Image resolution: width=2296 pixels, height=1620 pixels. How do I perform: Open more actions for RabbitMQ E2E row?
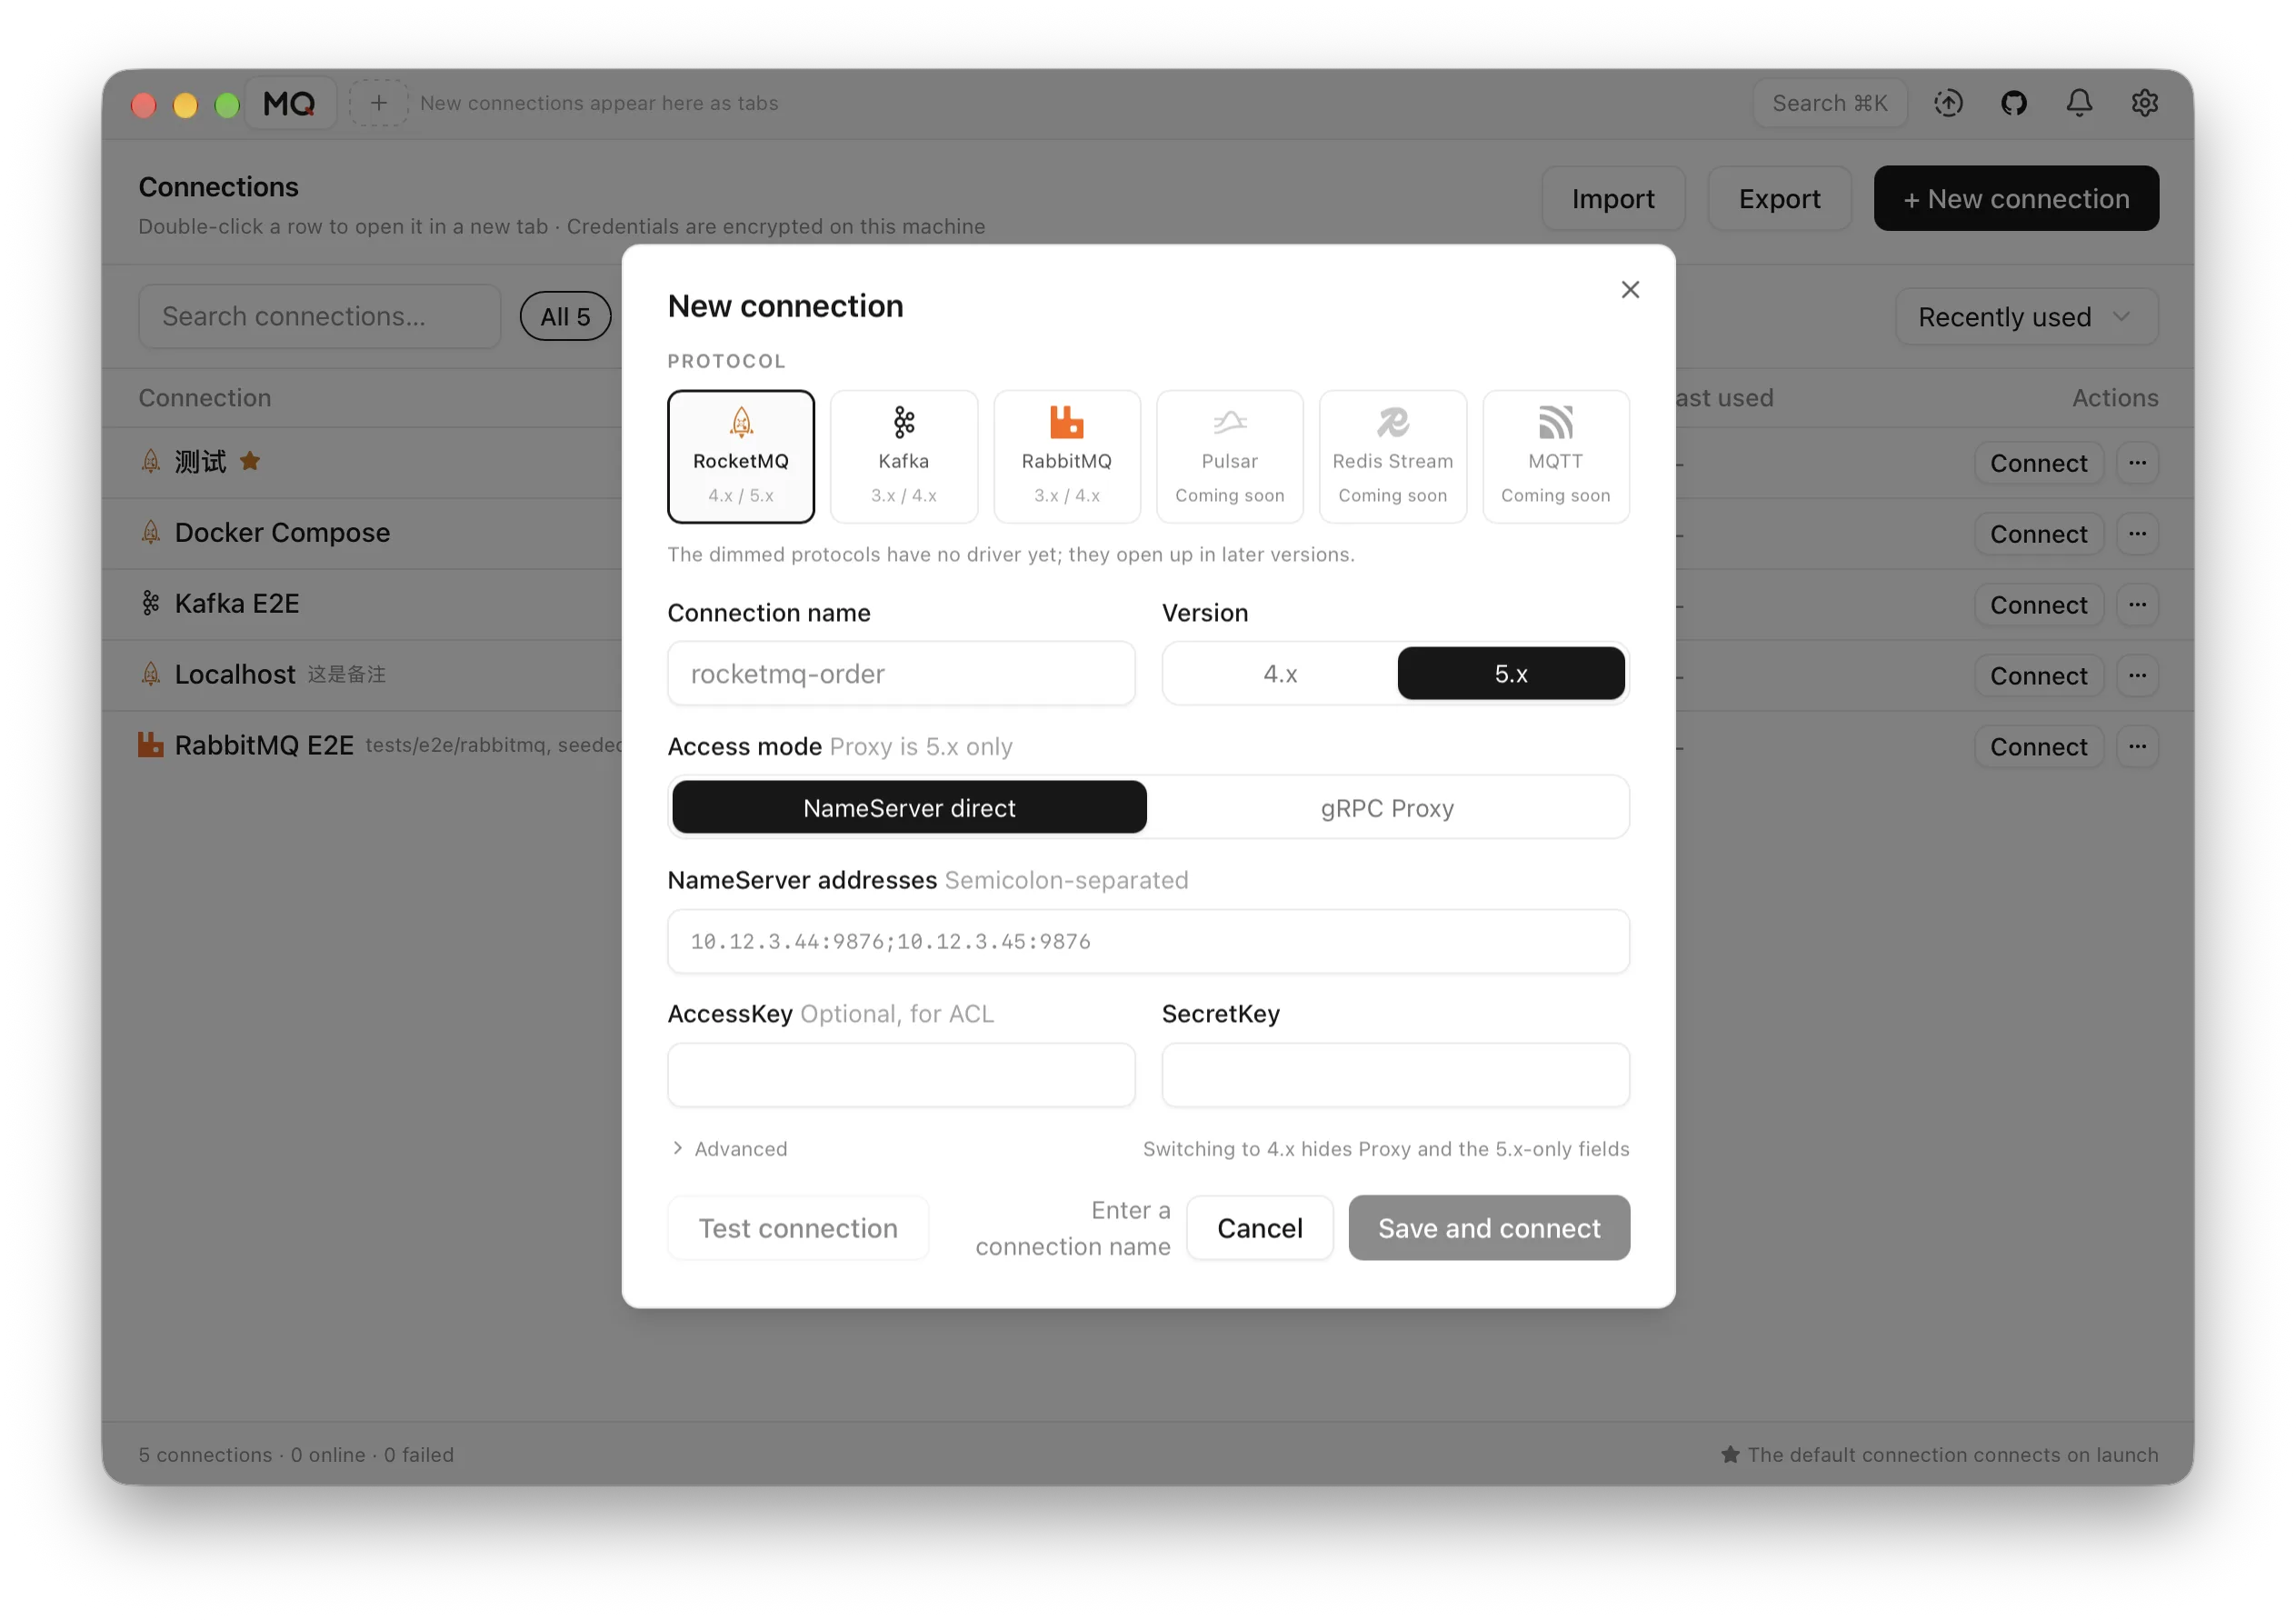coord(2137,747)
